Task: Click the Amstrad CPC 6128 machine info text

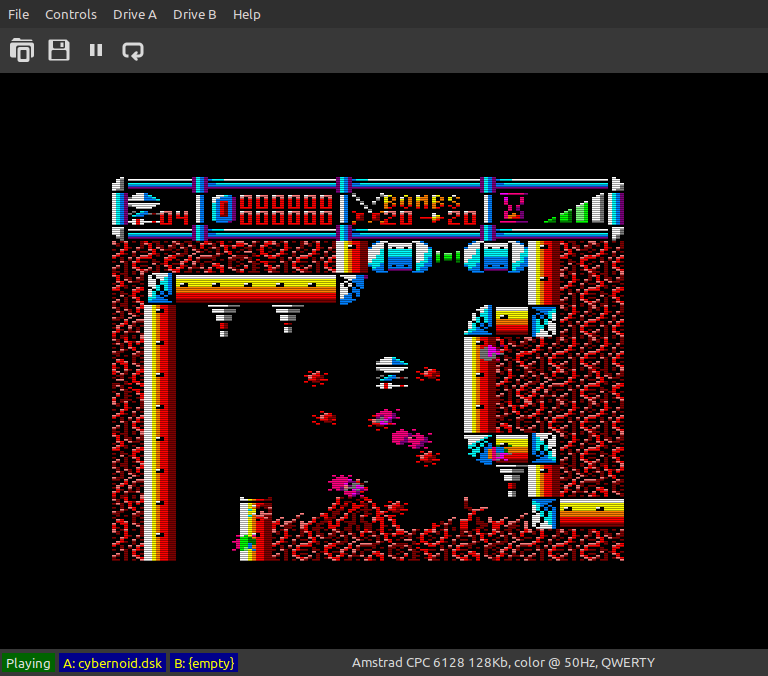Action: point(503,663)
